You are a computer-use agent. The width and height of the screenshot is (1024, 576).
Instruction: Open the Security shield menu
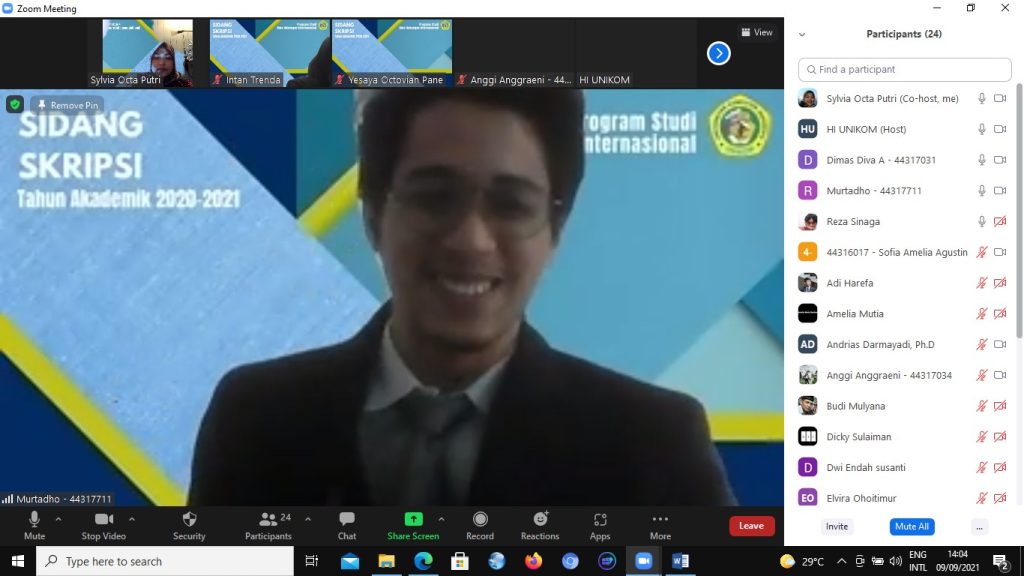189,526
